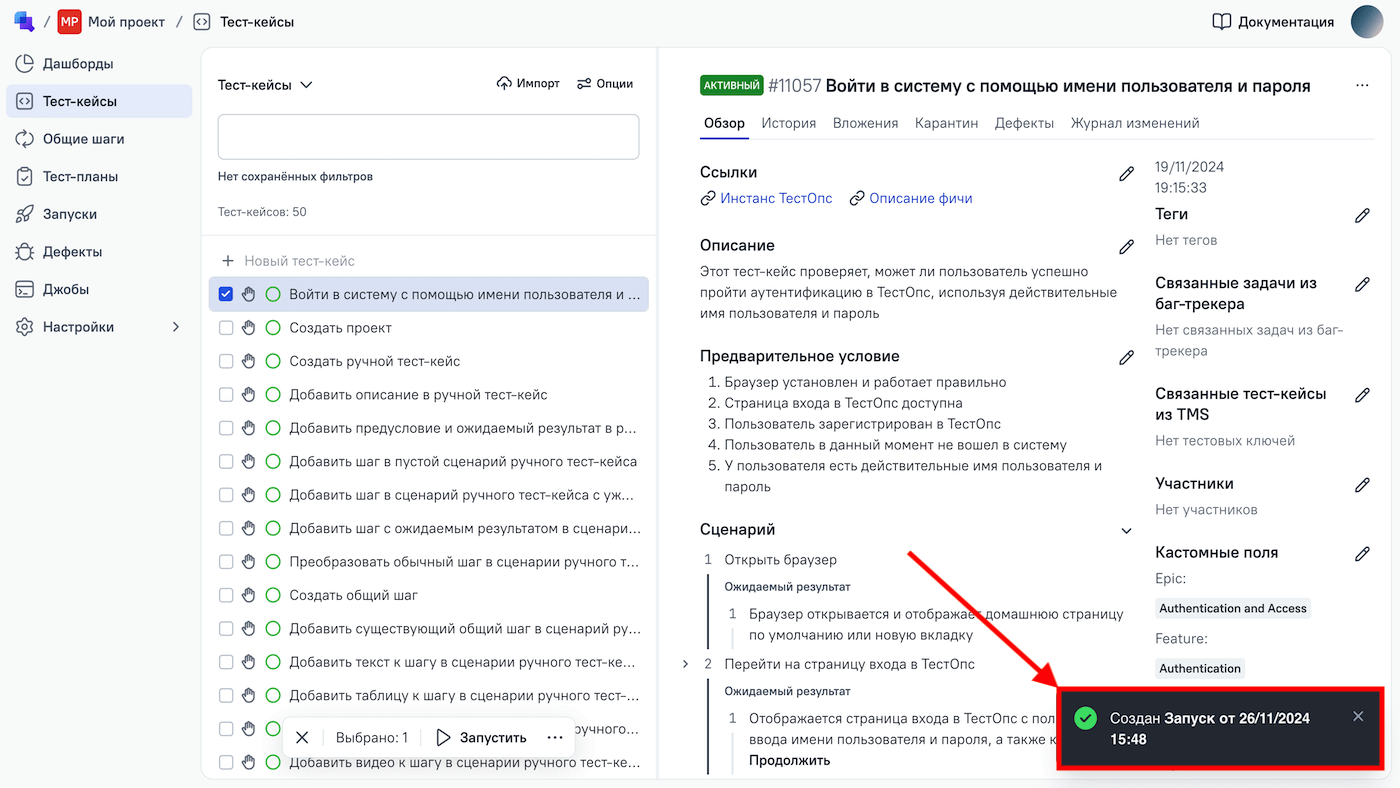Expand Настройки submenu in sidebar
1400x788 pixels.
[x=176, y=327]
